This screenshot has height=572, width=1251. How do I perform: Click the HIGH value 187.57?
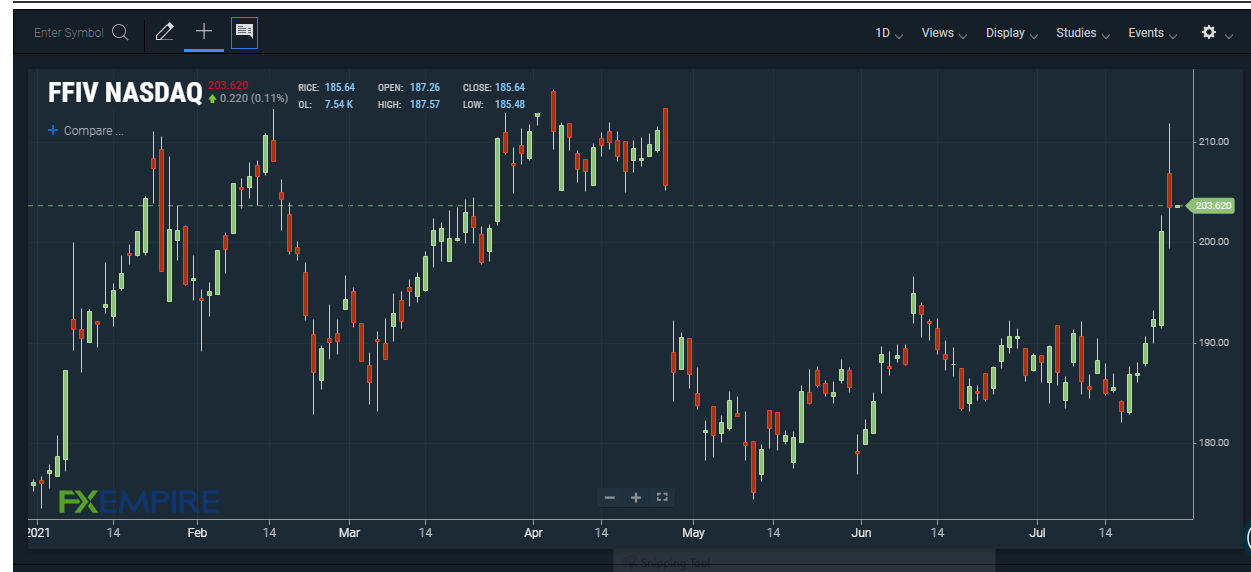pyautogui.click(x=425, y=104)
